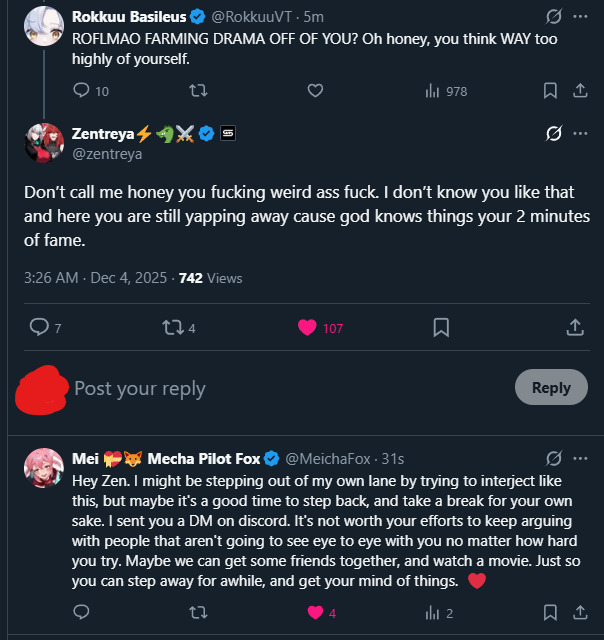Share Rokkuu Basileus's tweet
604x640 pixels.
coord(579,91)
